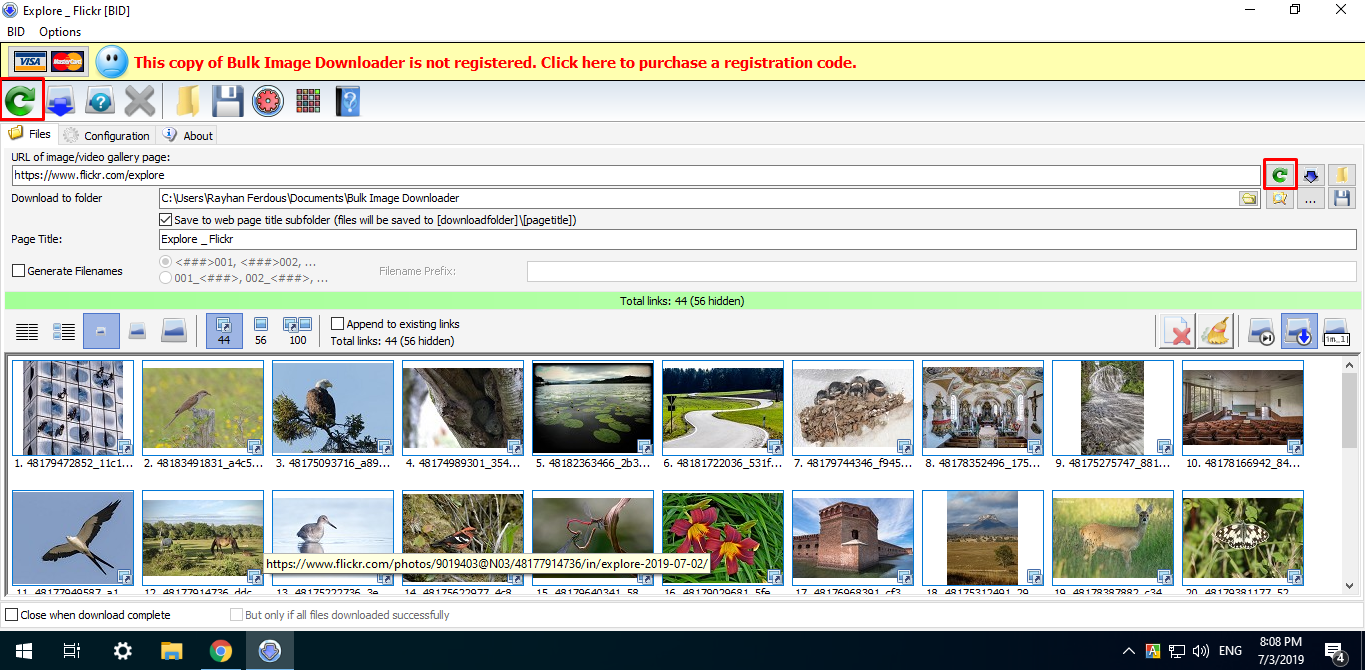Click the image filename label icon
This screenshot has height=670, width=1365.
1336,331
